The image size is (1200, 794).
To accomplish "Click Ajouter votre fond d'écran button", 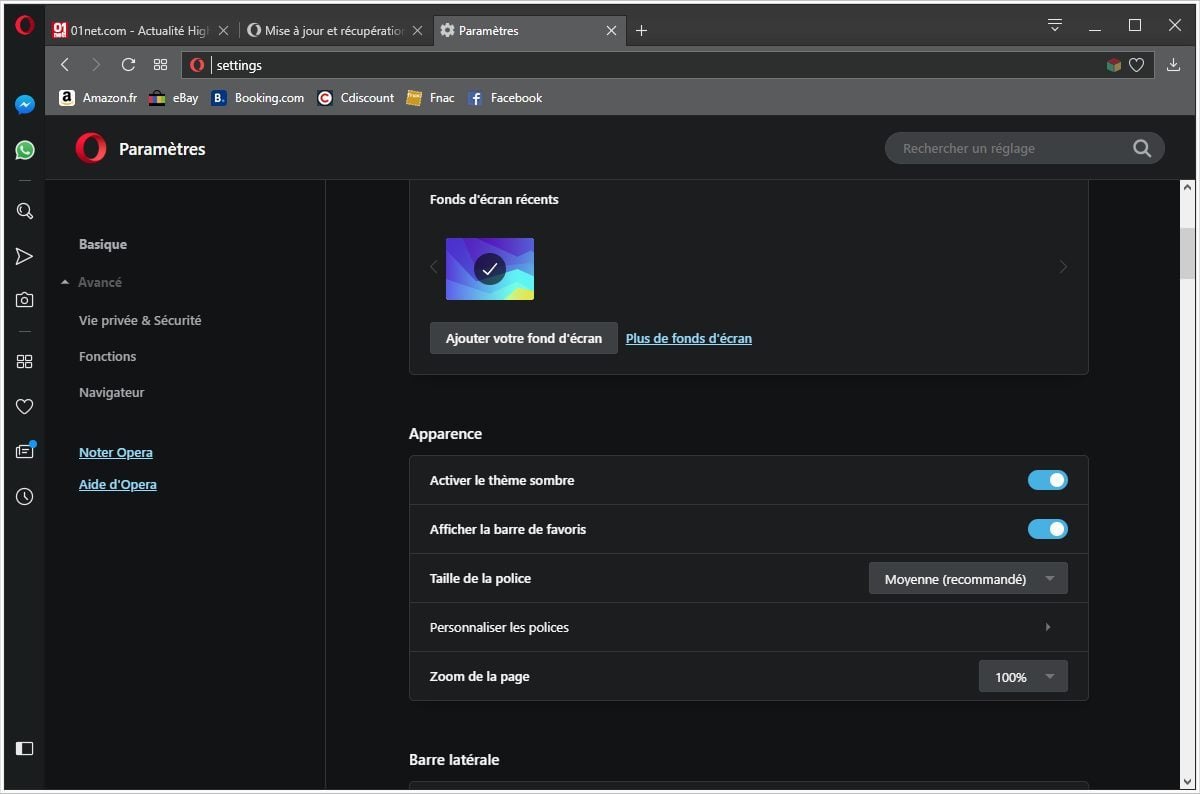I will coord(523,338).
